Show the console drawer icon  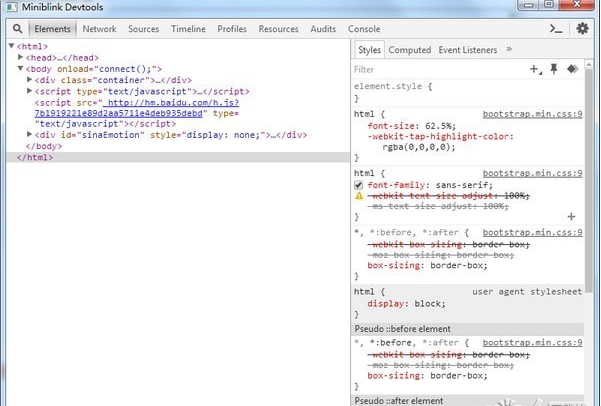click(557, 29)
